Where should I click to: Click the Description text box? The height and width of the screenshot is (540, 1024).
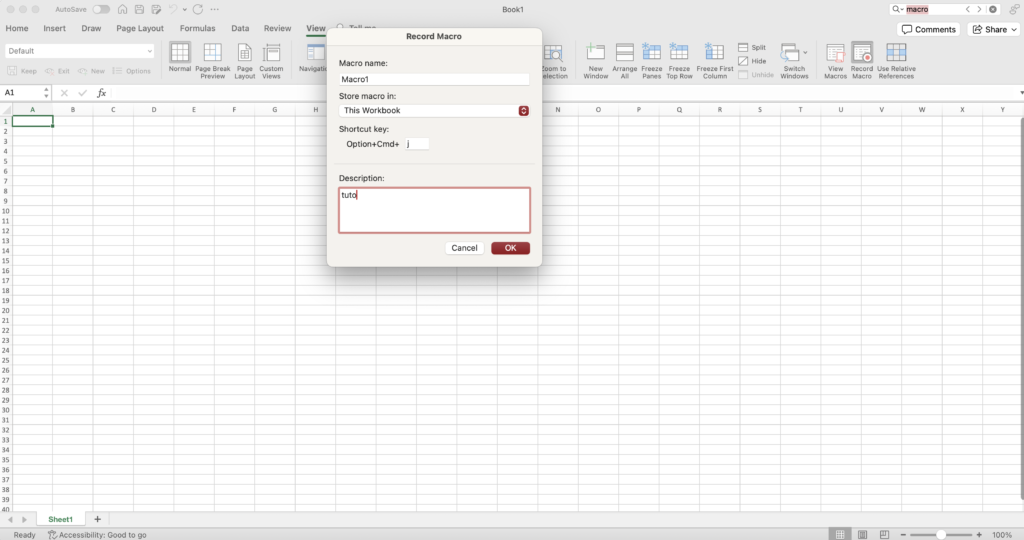(x=434, y=210)
